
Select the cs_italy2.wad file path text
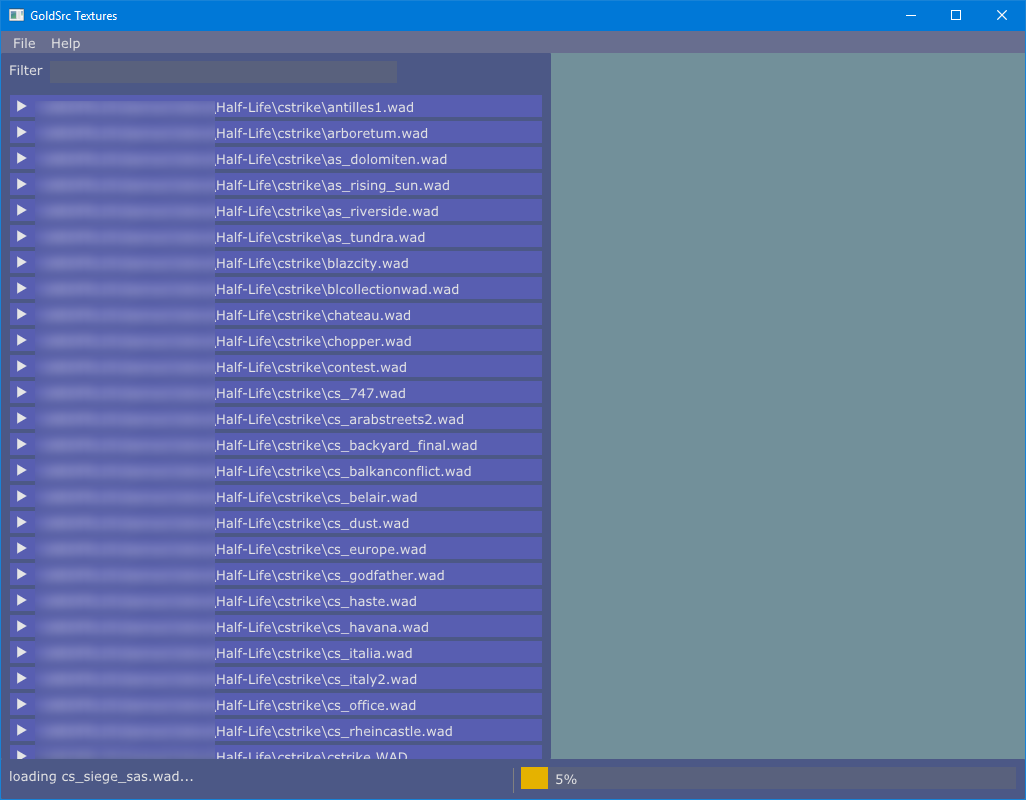(x=317, y=680)
